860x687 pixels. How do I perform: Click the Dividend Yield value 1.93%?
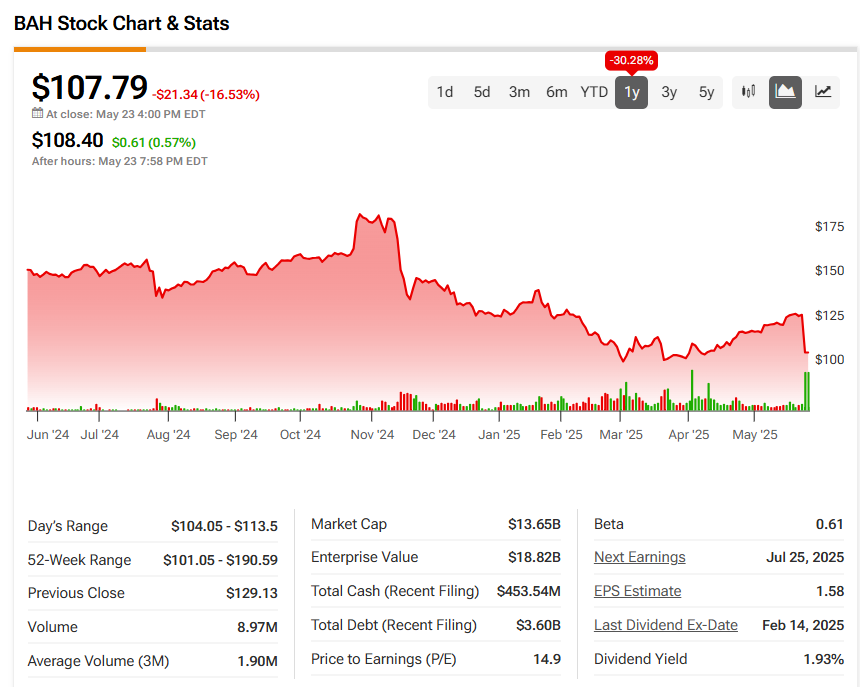pos(823,659)
